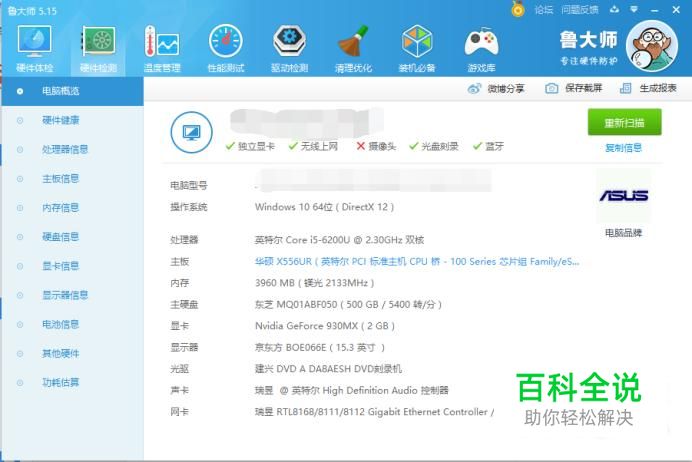Screen dimensions: 692x462
Task: Select 主板信息 in sidebar
Action: (72, 178)
